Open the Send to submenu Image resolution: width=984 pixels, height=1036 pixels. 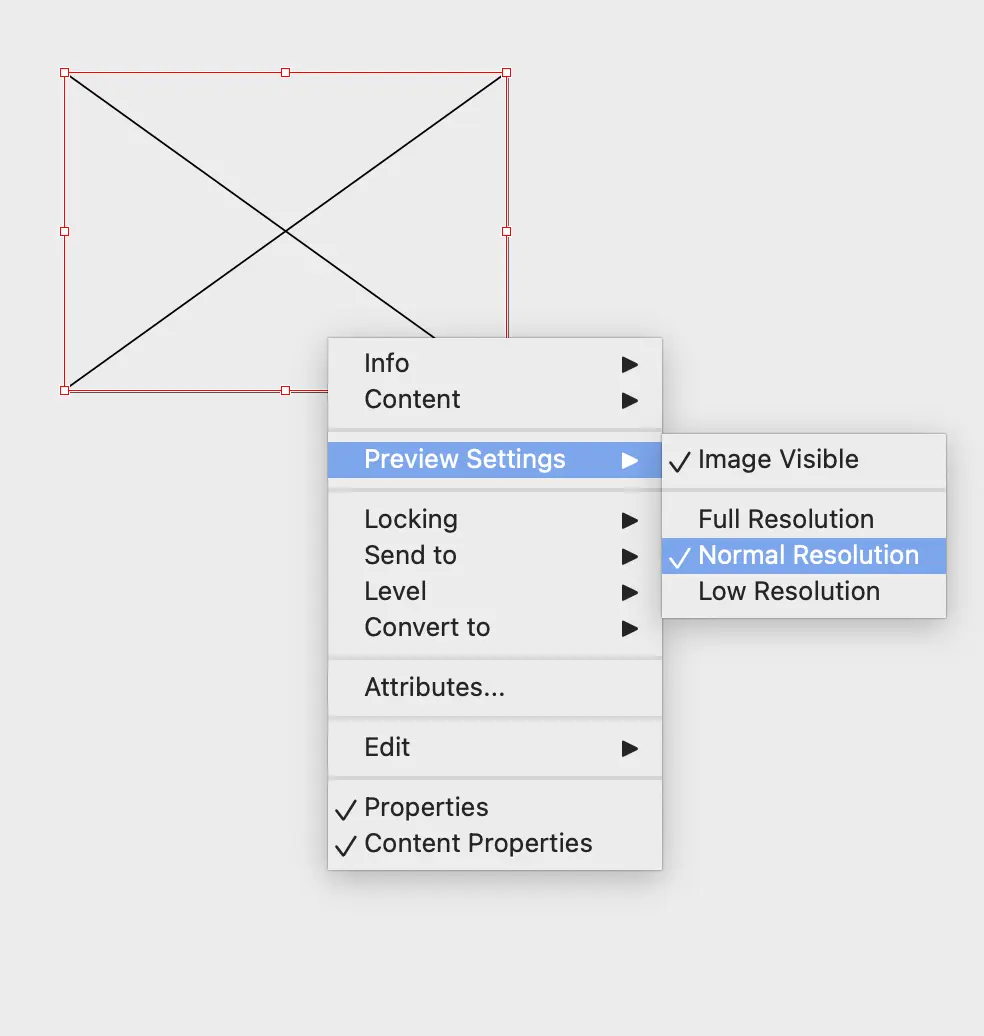point(495,556)
